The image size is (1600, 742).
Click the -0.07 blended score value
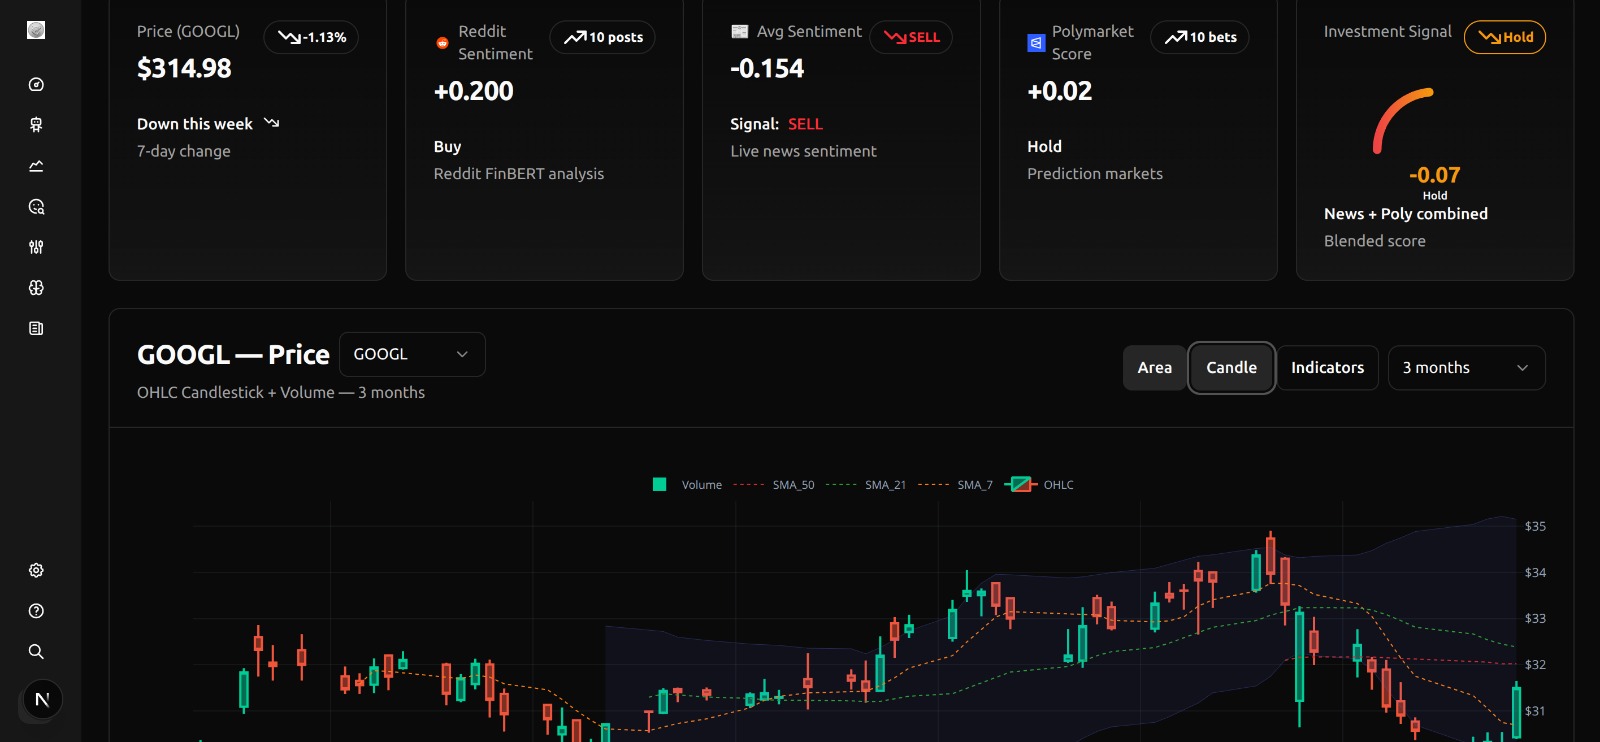pos(1435,175)
